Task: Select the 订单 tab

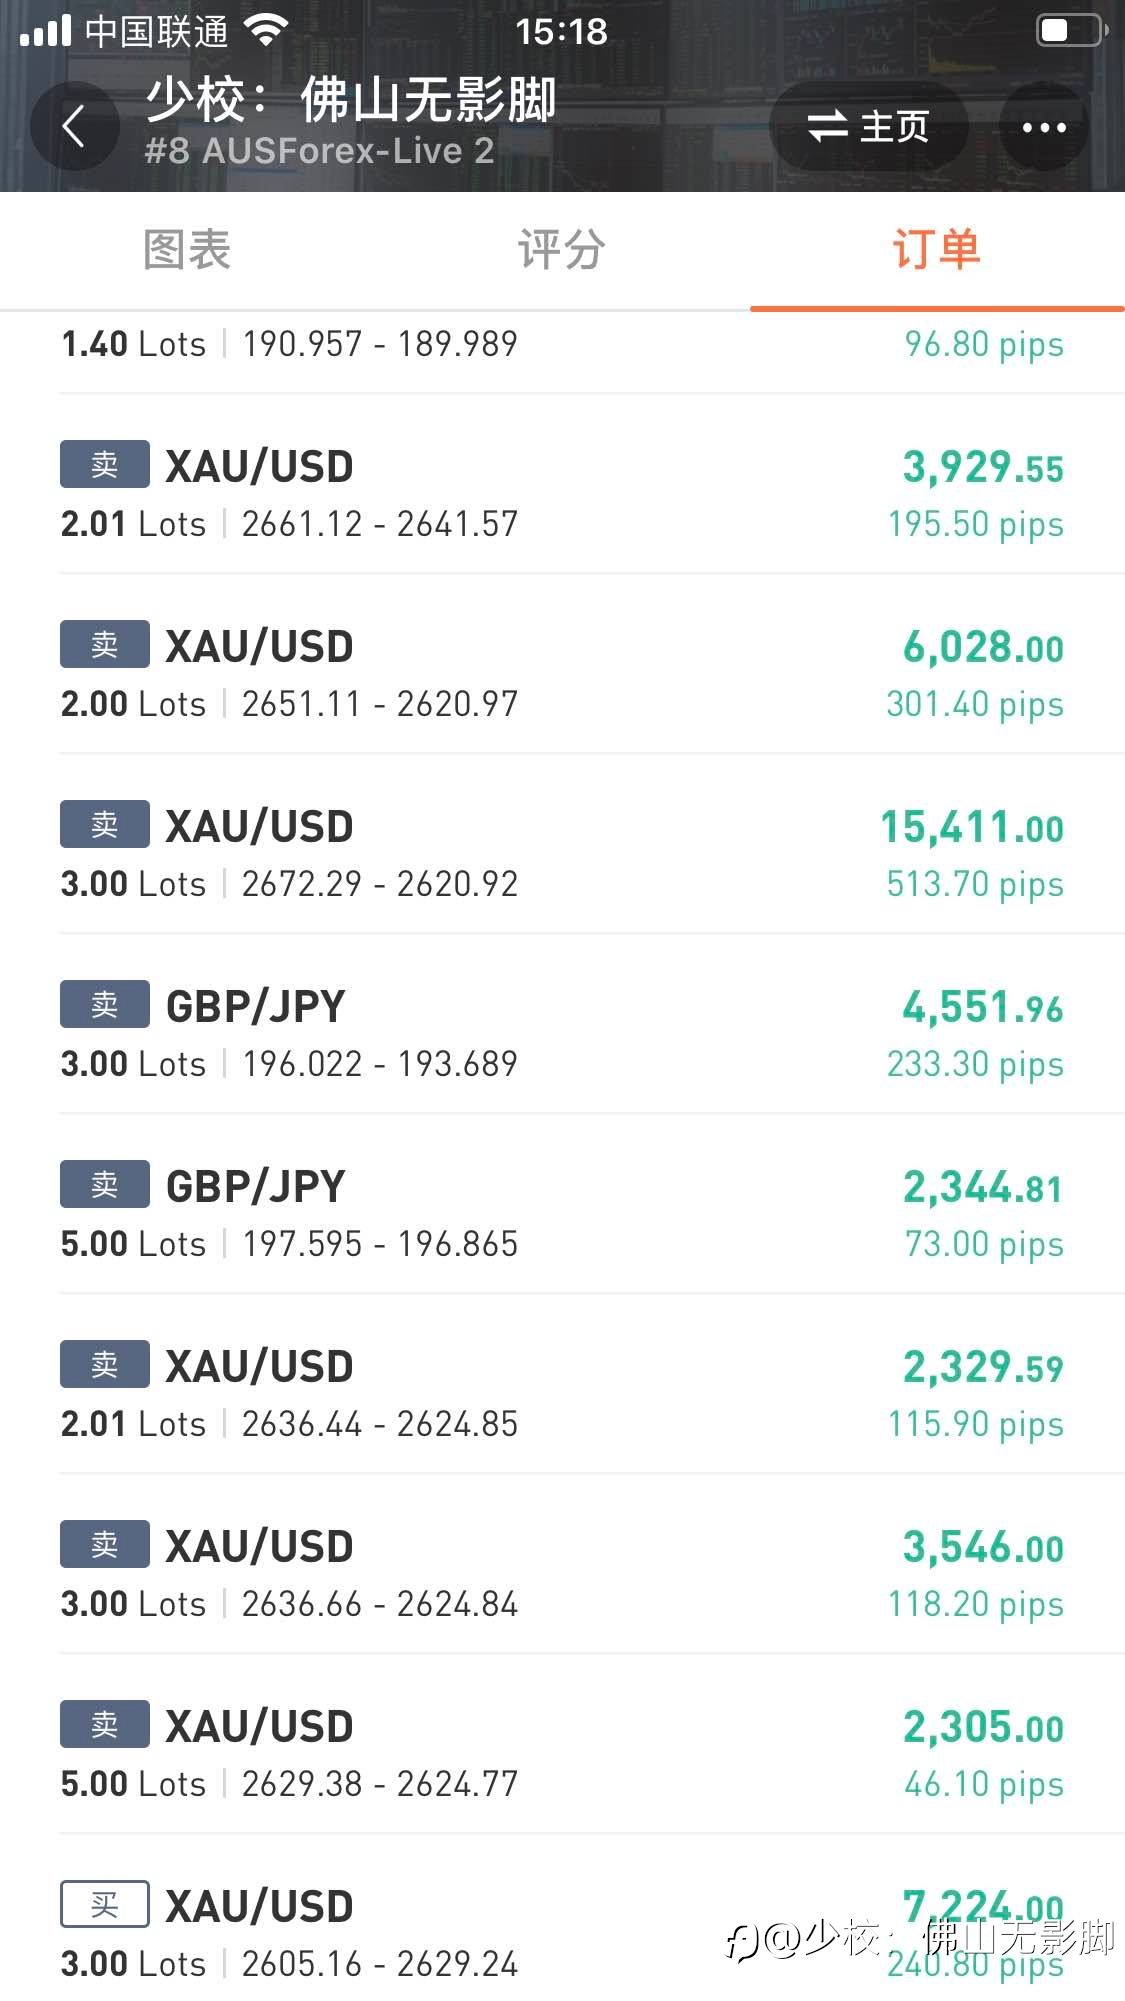Action: (x=937, y=250)
